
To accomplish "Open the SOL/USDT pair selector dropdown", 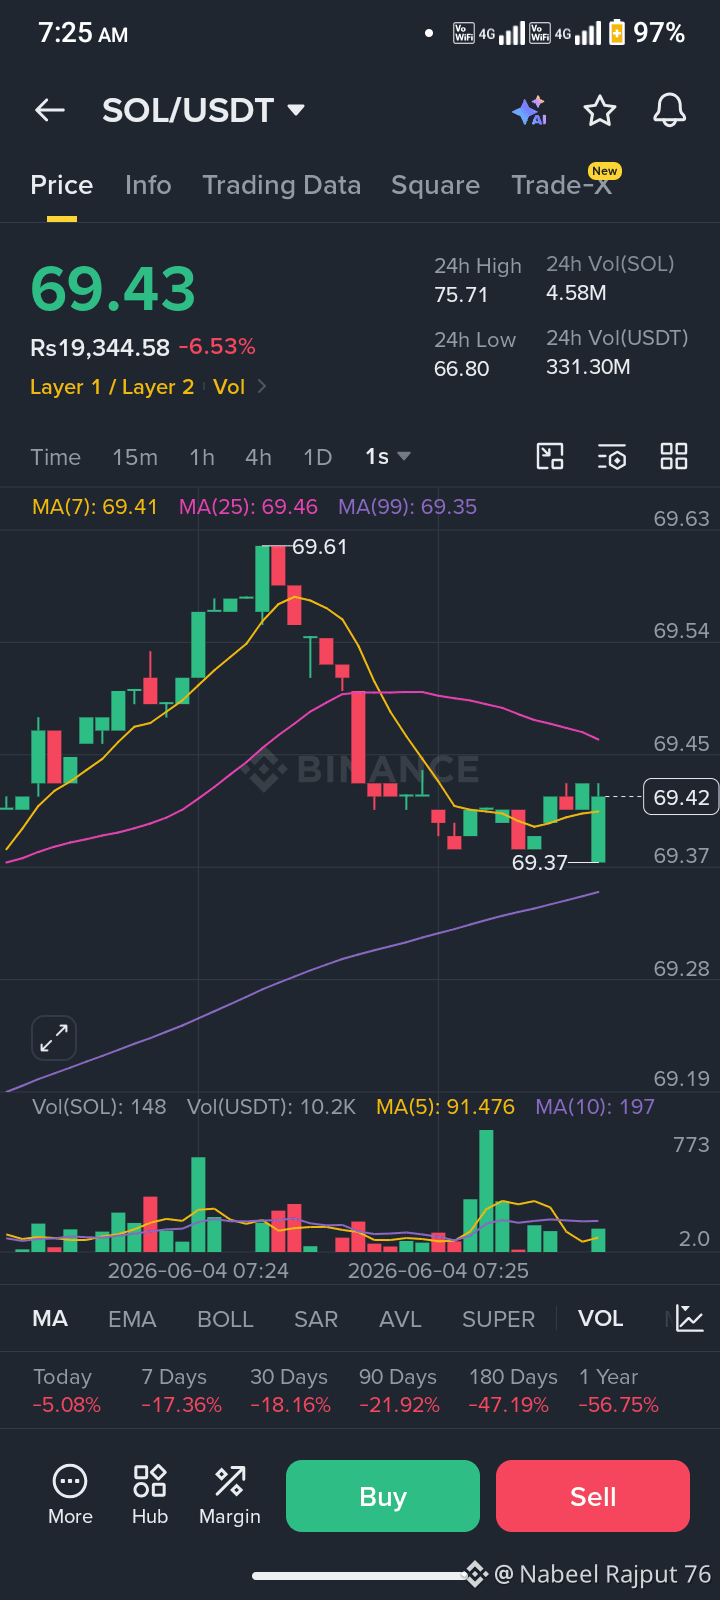I will [x=204, y=110].
